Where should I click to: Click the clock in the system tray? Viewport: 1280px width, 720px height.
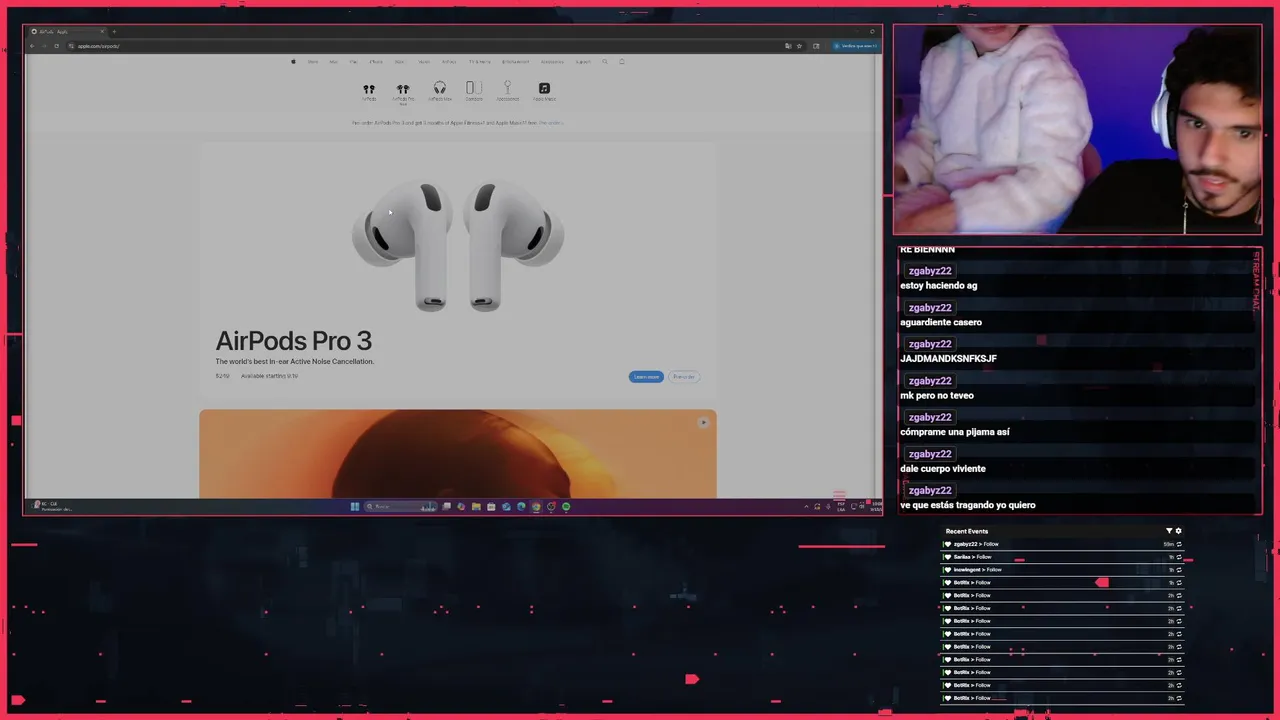877,506
